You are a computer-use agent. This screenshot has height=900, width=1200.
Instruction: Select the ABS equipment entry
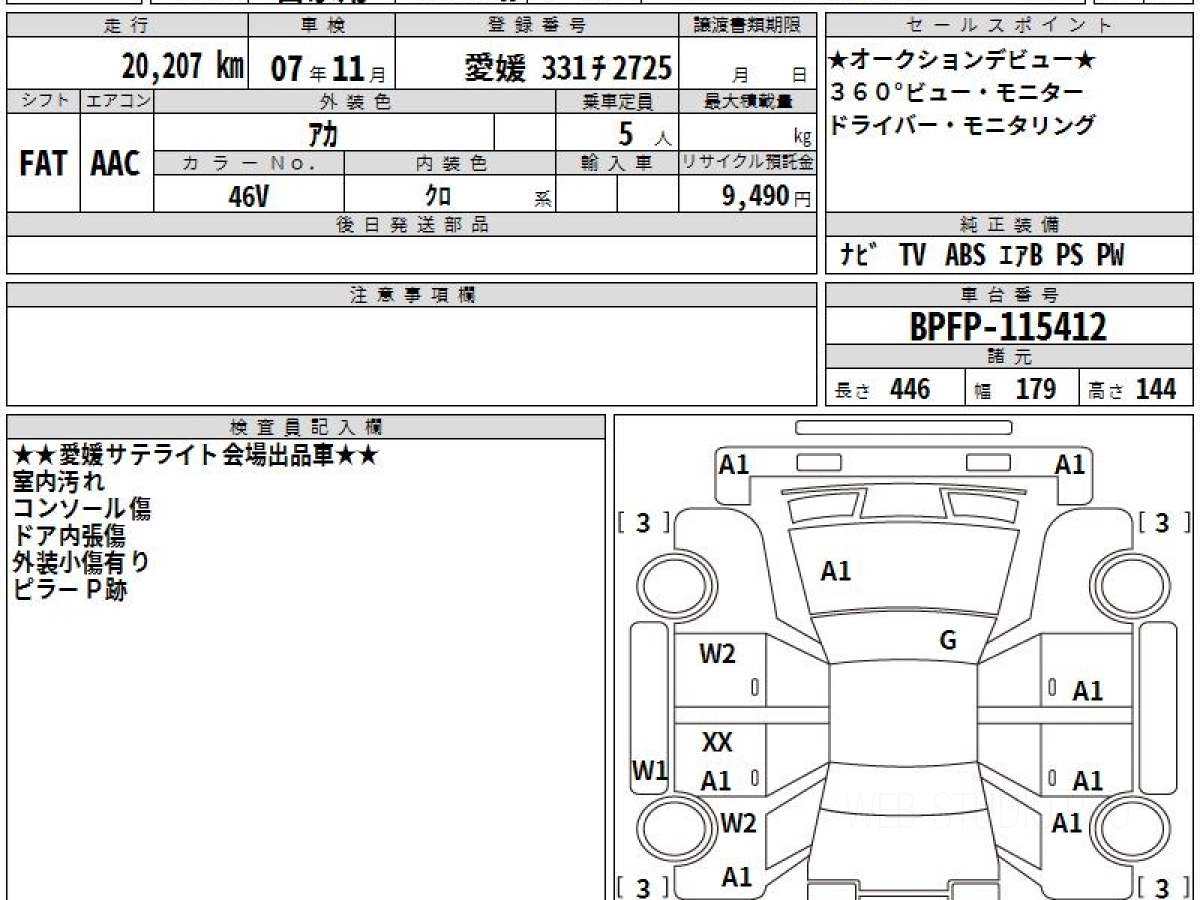click(x=965, y=256)
